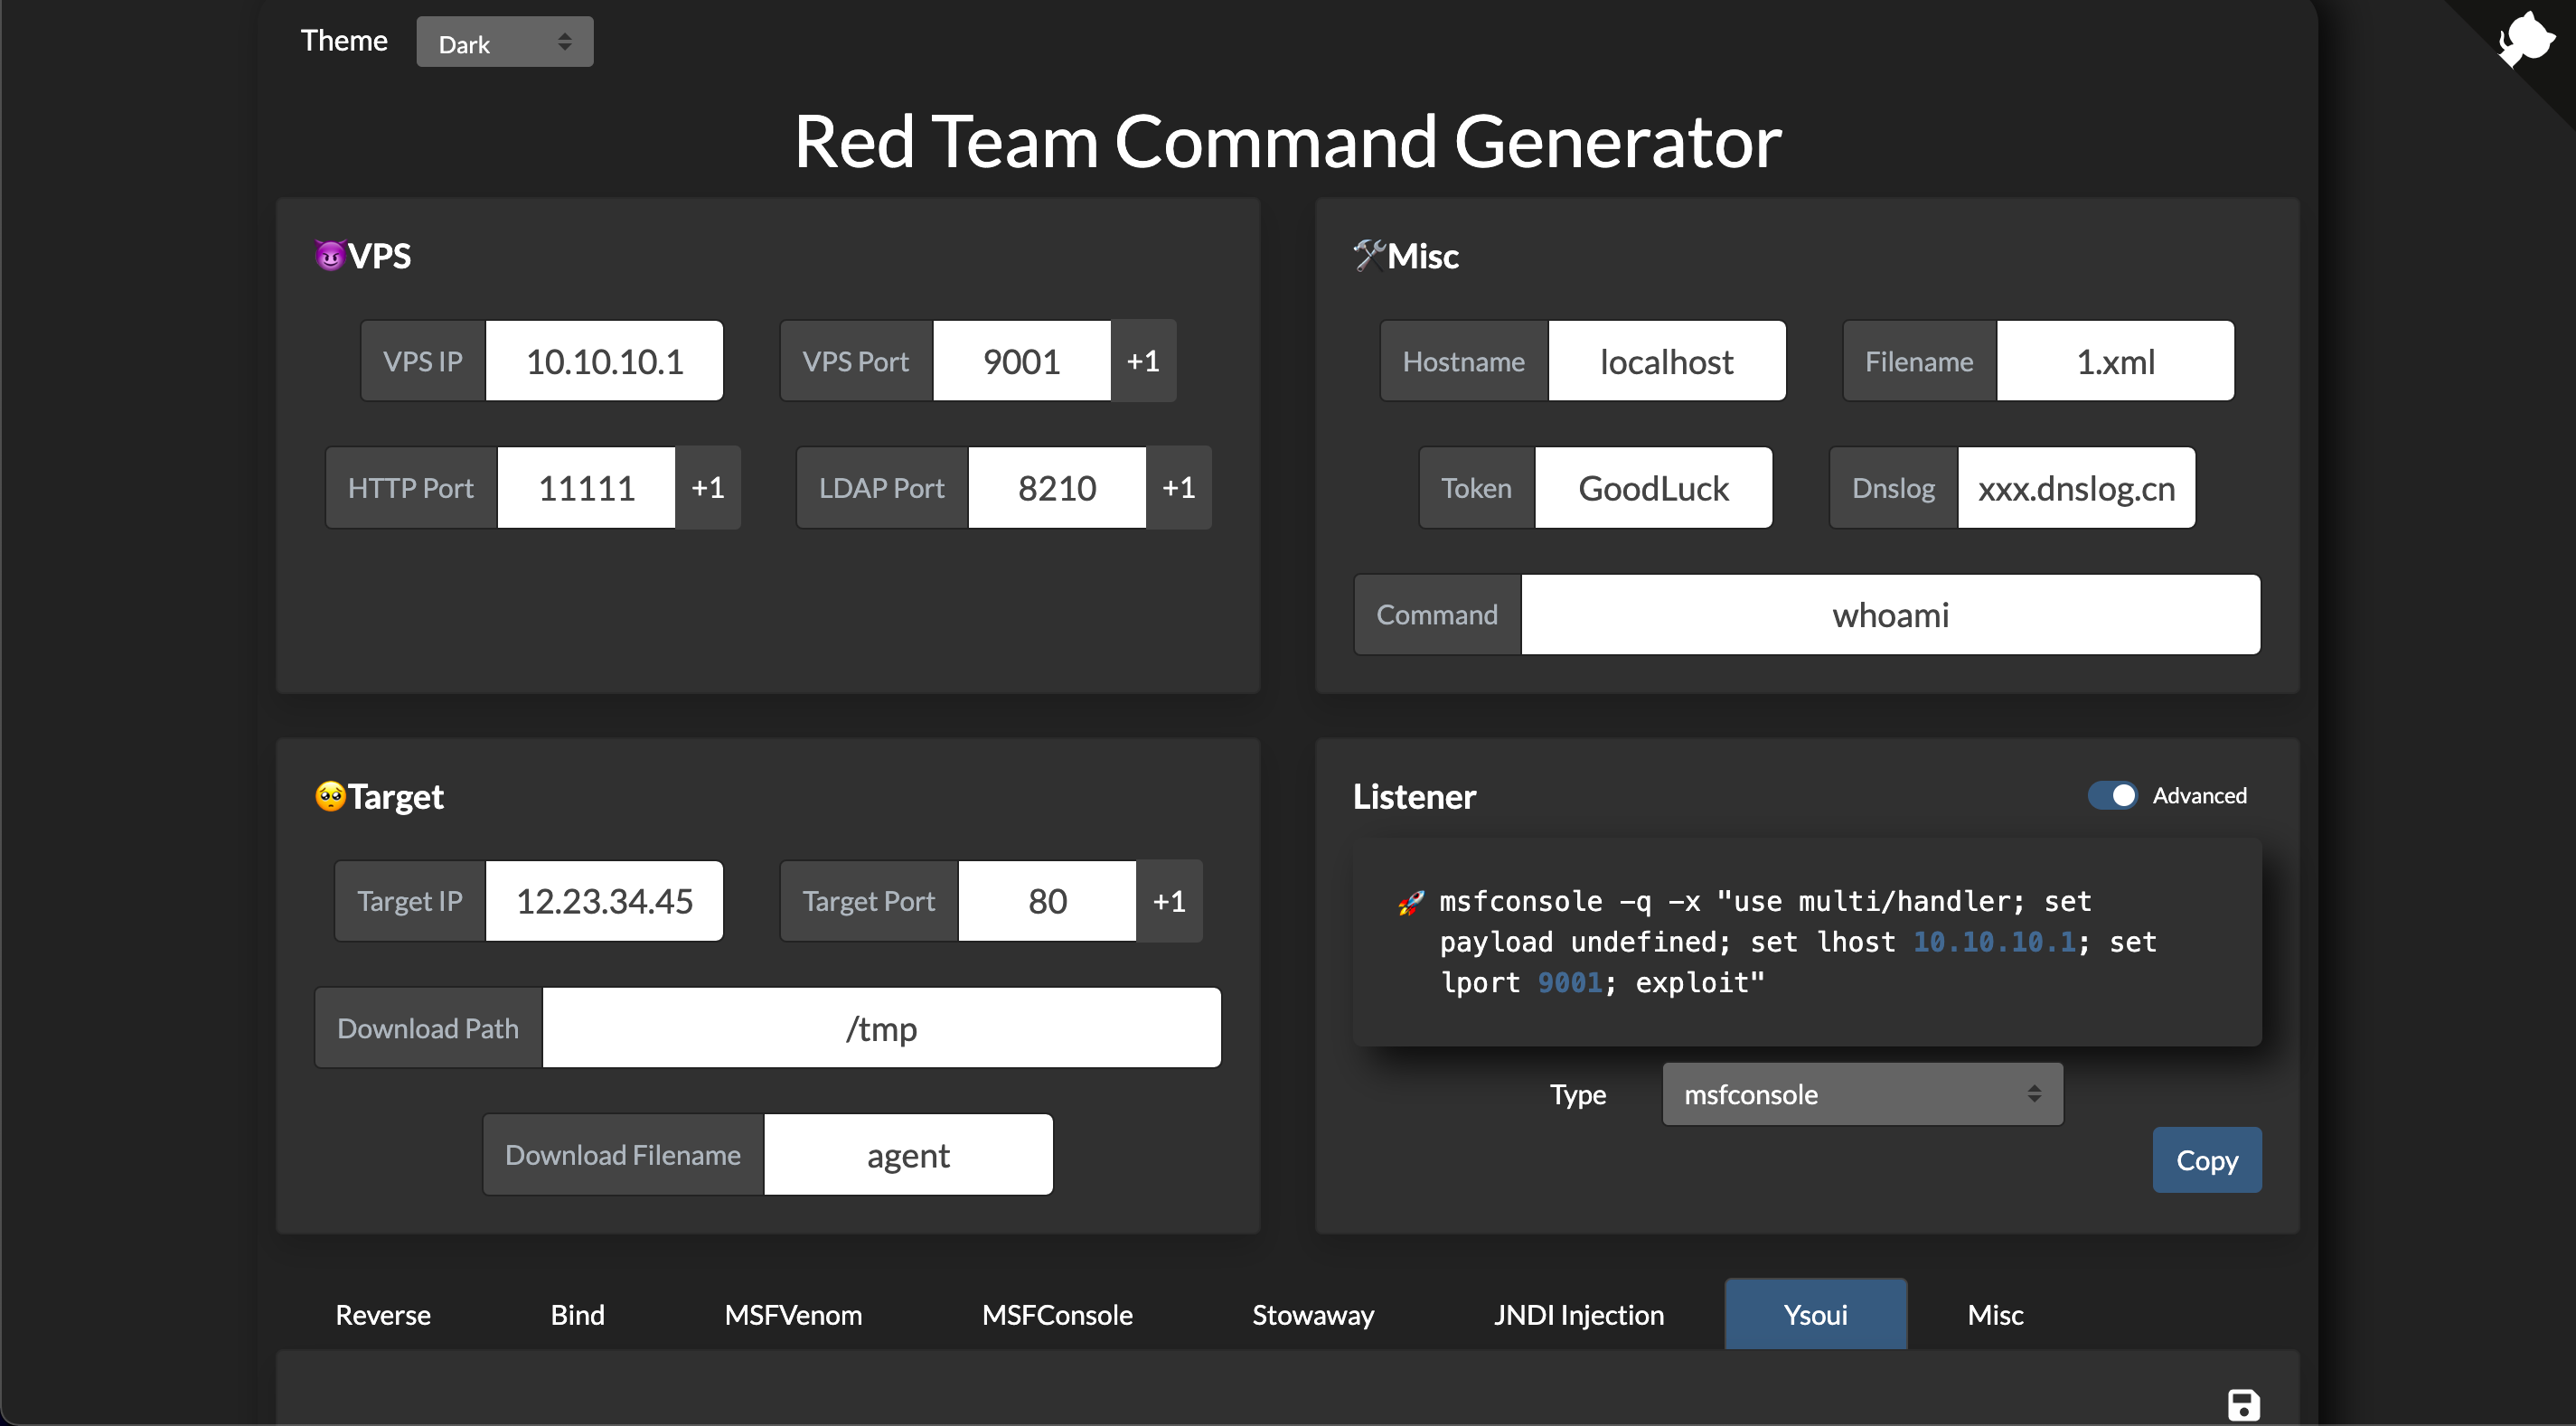
Task: Open the Theme dropdown set to Dark
Action: coord(504,43)
